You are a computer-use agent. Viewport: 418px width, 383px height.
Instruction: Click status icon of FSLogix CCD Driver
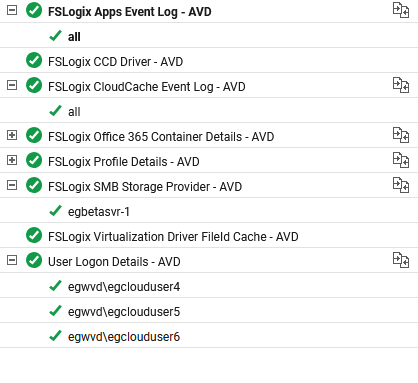[34, 60]
